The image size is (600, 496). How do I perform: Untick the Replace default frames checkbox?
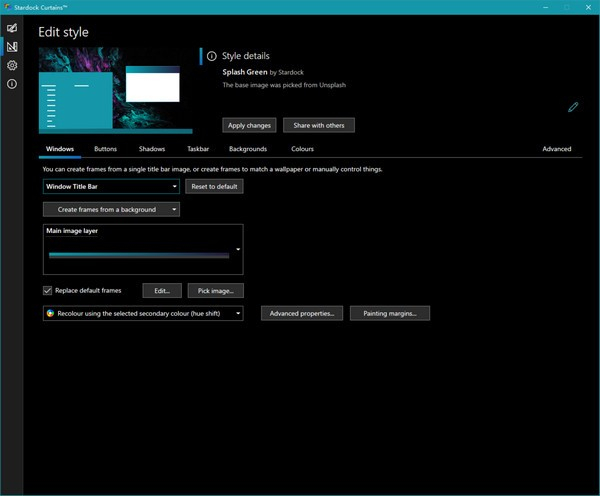tap(48, 290)
